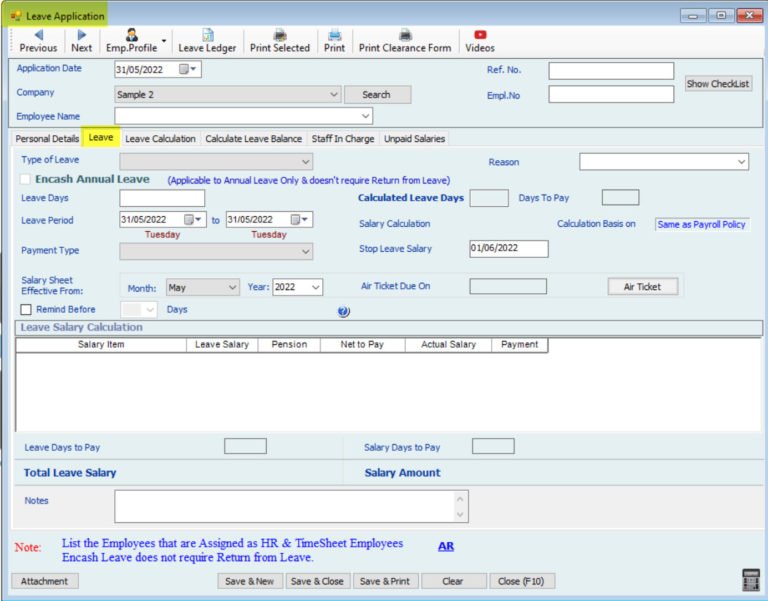Open the Unpaid Salaries tab

(x=415, y=139)
